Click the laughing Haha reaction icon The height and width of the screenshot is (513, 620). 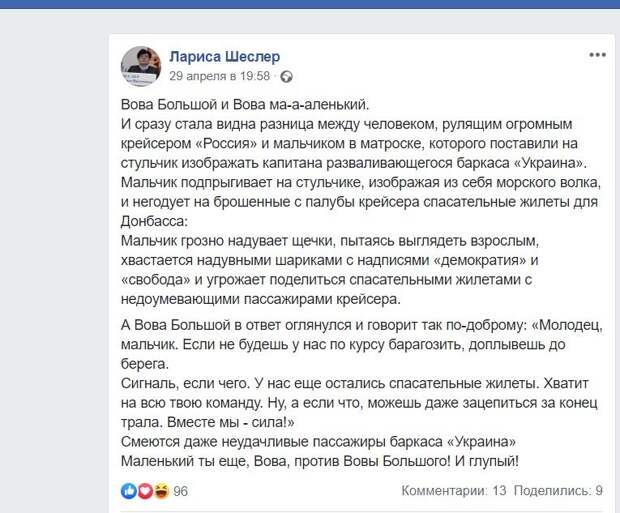(161, 491)
